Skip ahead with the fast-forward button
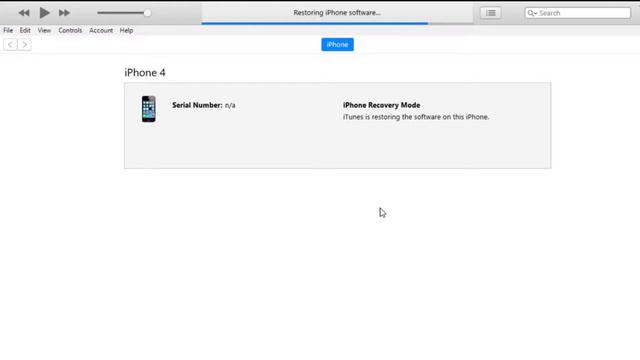 (x=64, y=13)
